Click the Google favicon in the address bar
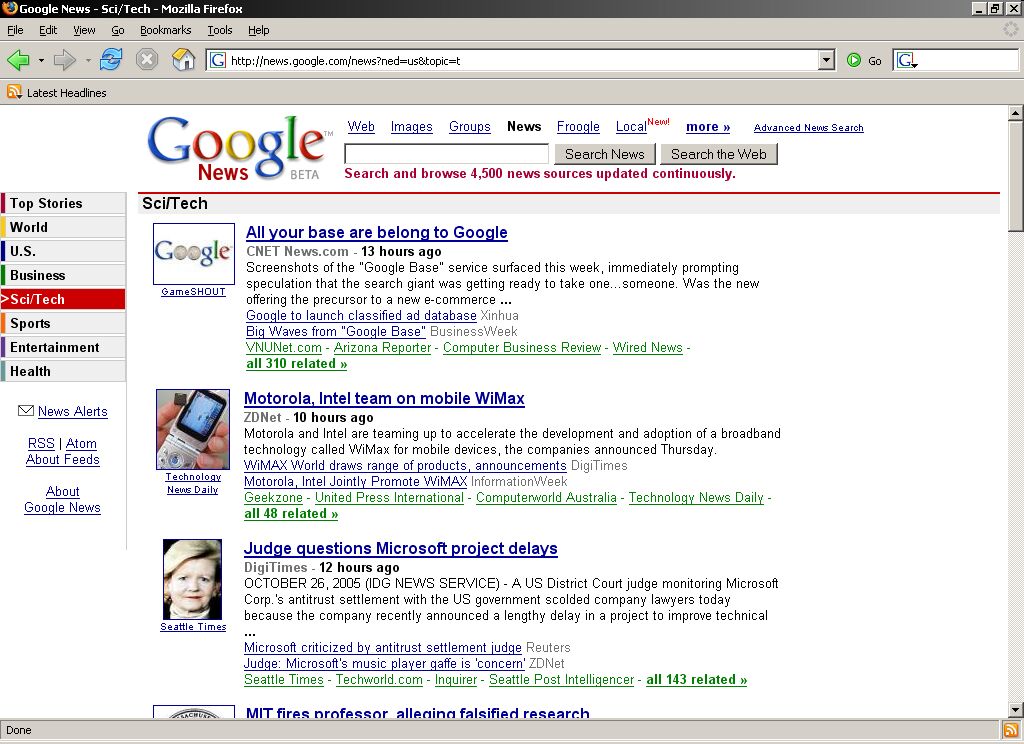 point(218,61)
